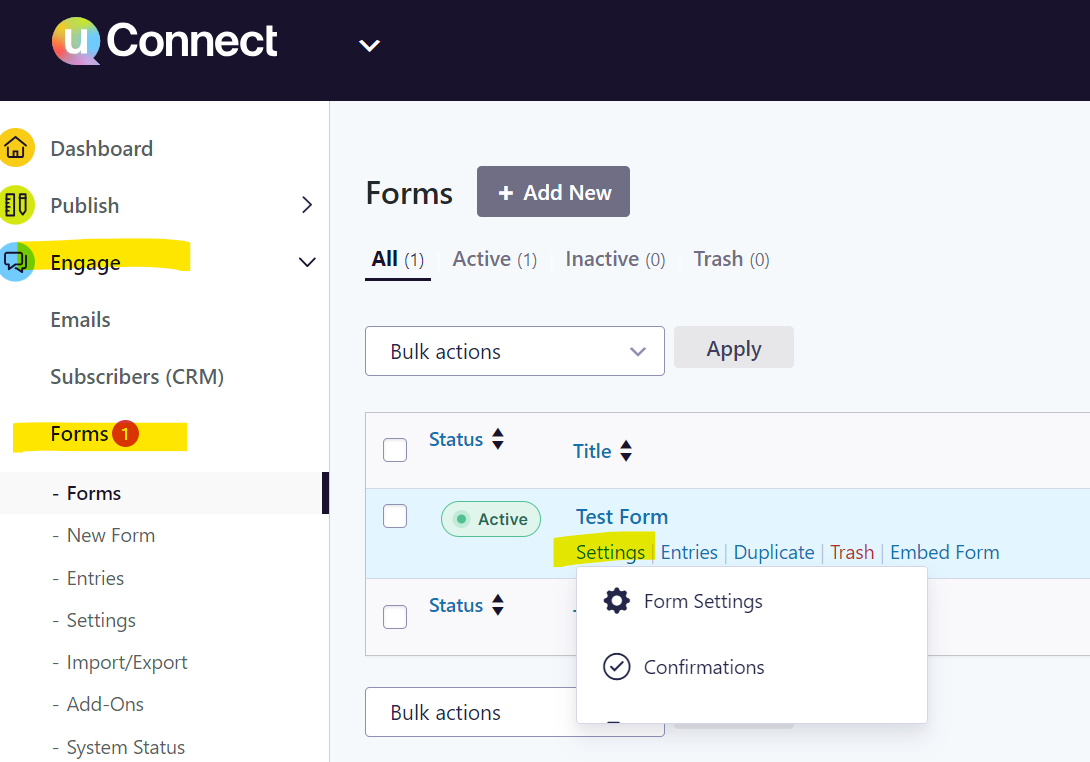Open the Trash tab
Screen dimensions: 1090x762
pos(718,259)
